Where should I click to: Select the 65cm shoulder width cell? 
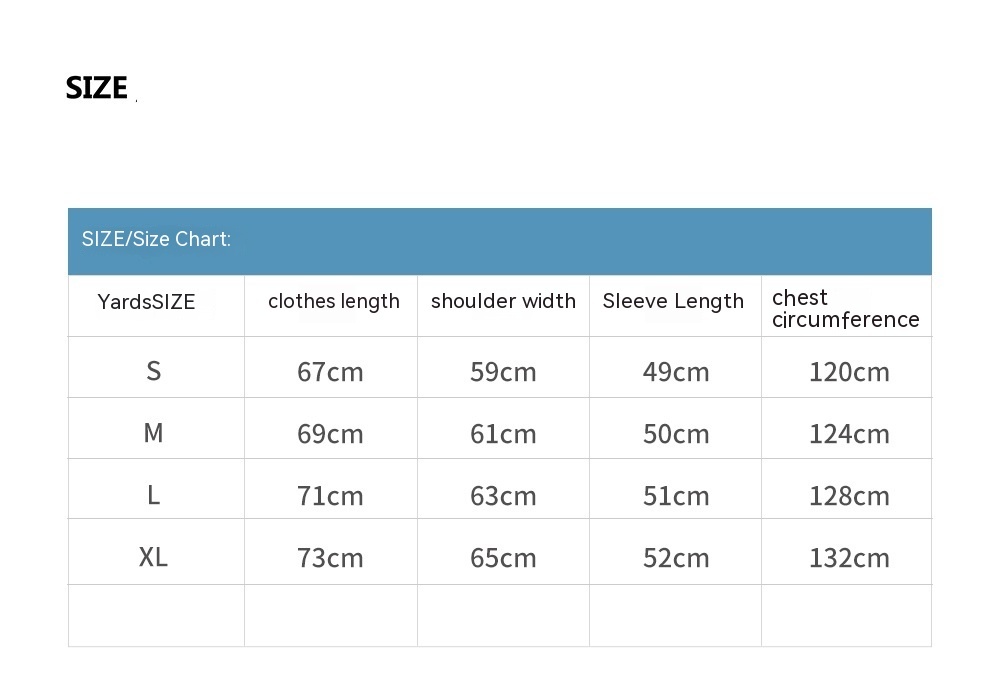tap(503, 558)
